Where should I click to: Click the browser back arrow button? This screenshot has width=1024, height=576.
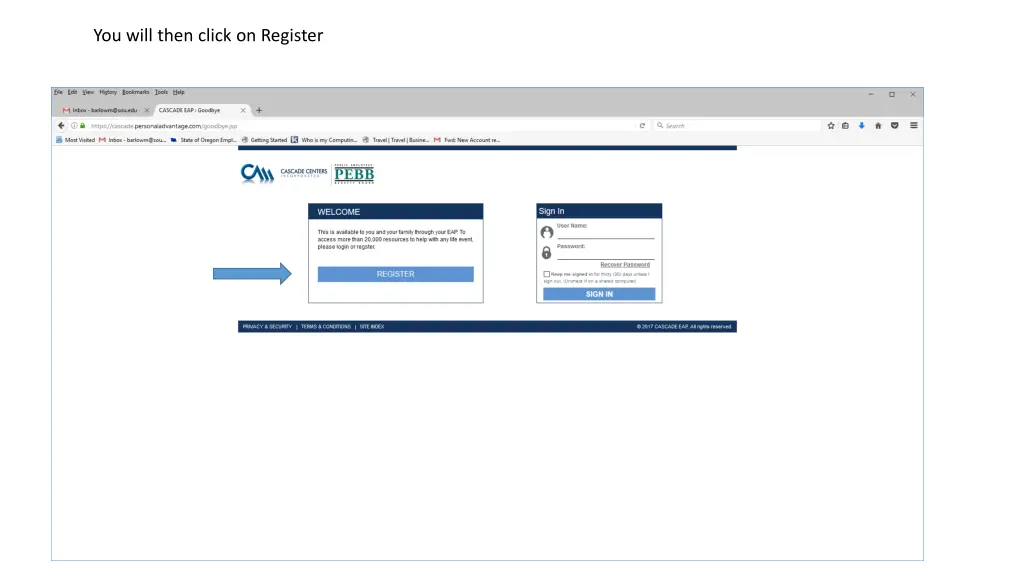(61, 125)
